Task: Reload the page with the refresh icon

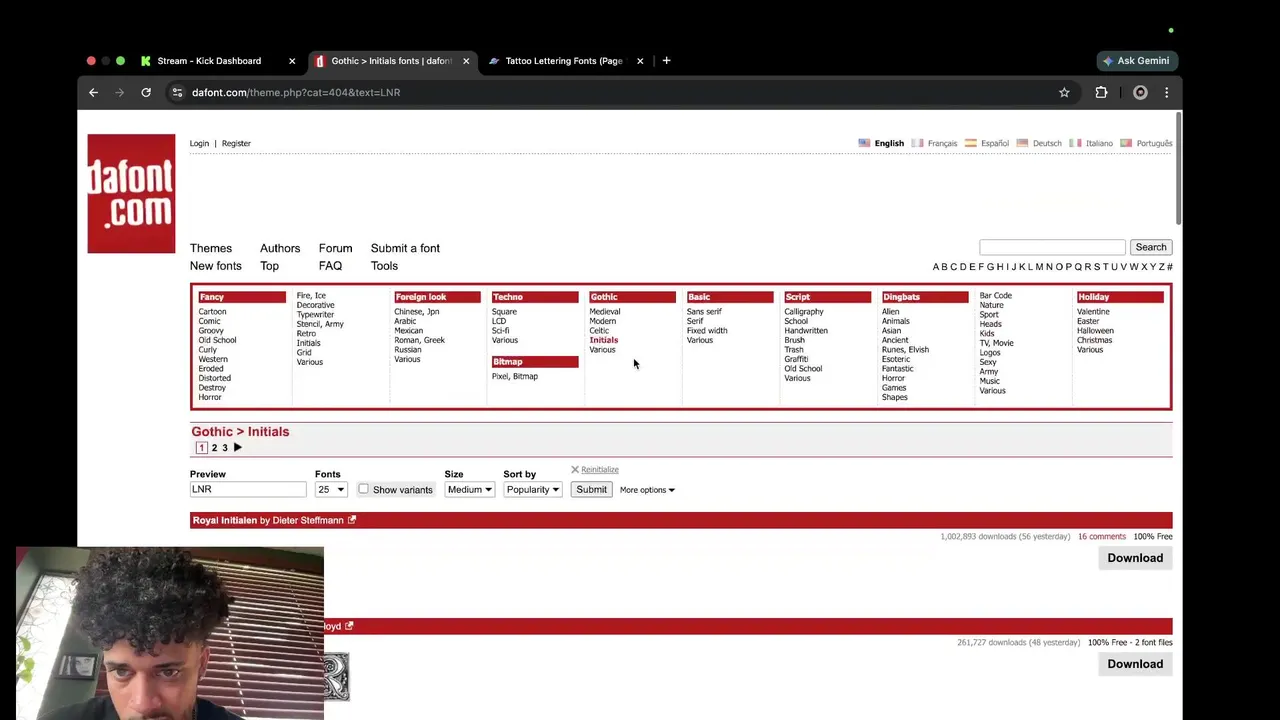Action: [x=146, y=92]
